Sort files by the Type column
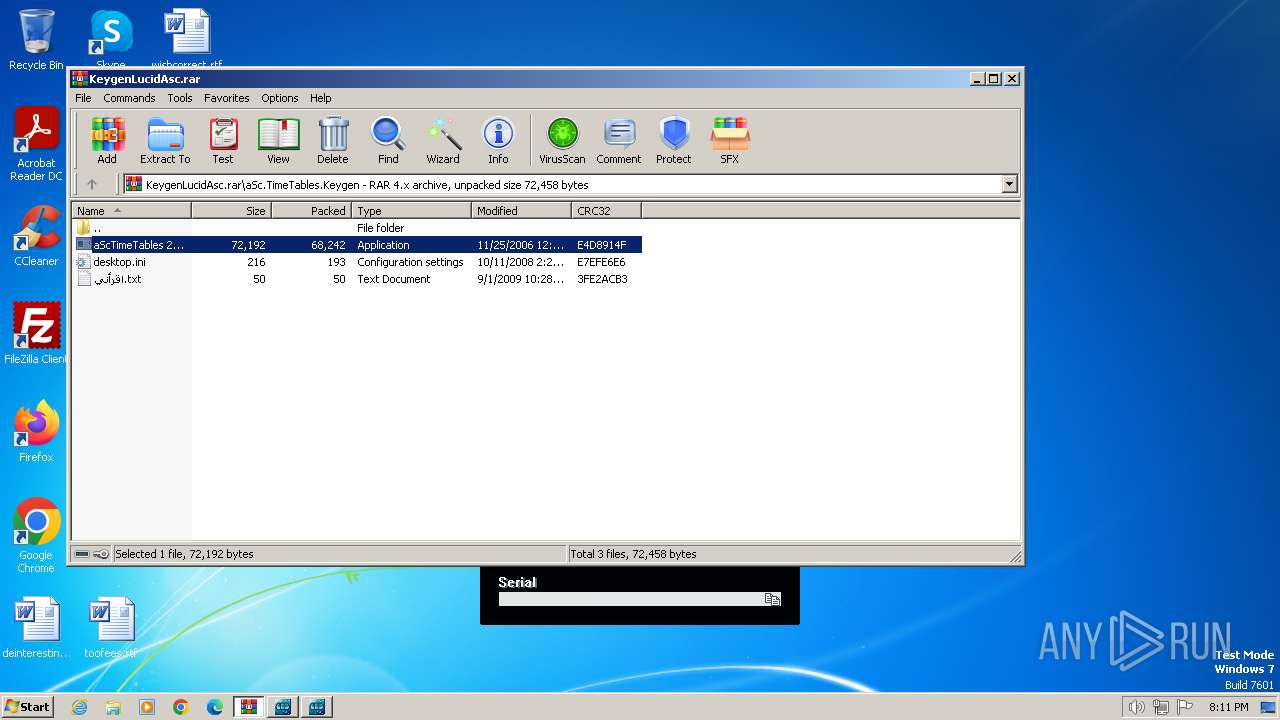This screenshot has height=720, width=1280. click(x=411, y=210)
